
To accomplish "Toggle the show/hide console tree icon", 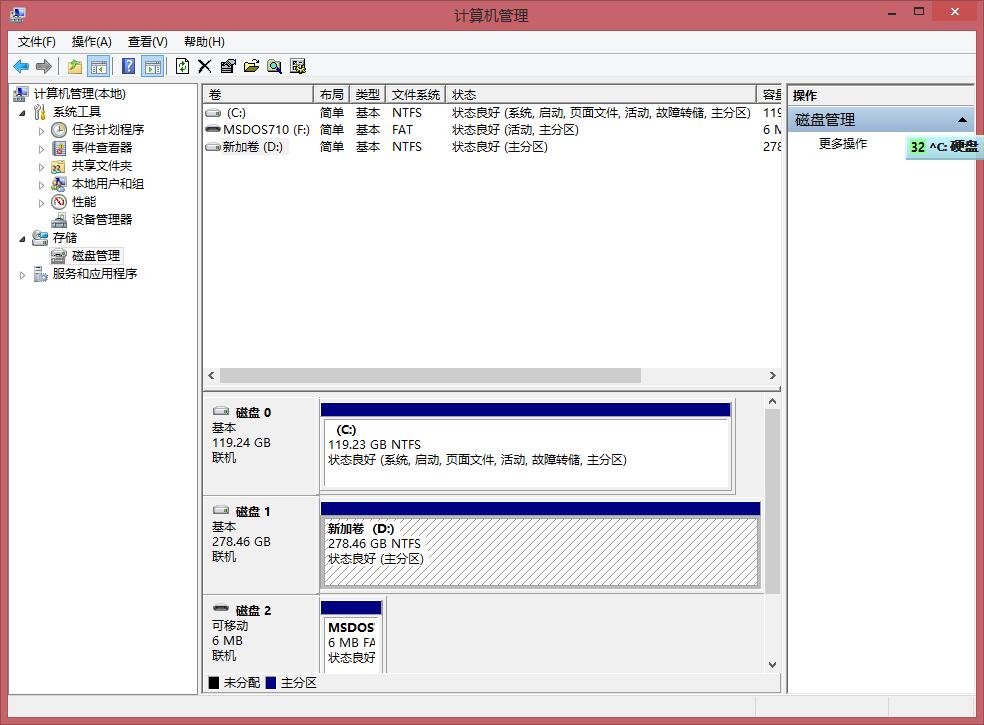I will point(99,66).
